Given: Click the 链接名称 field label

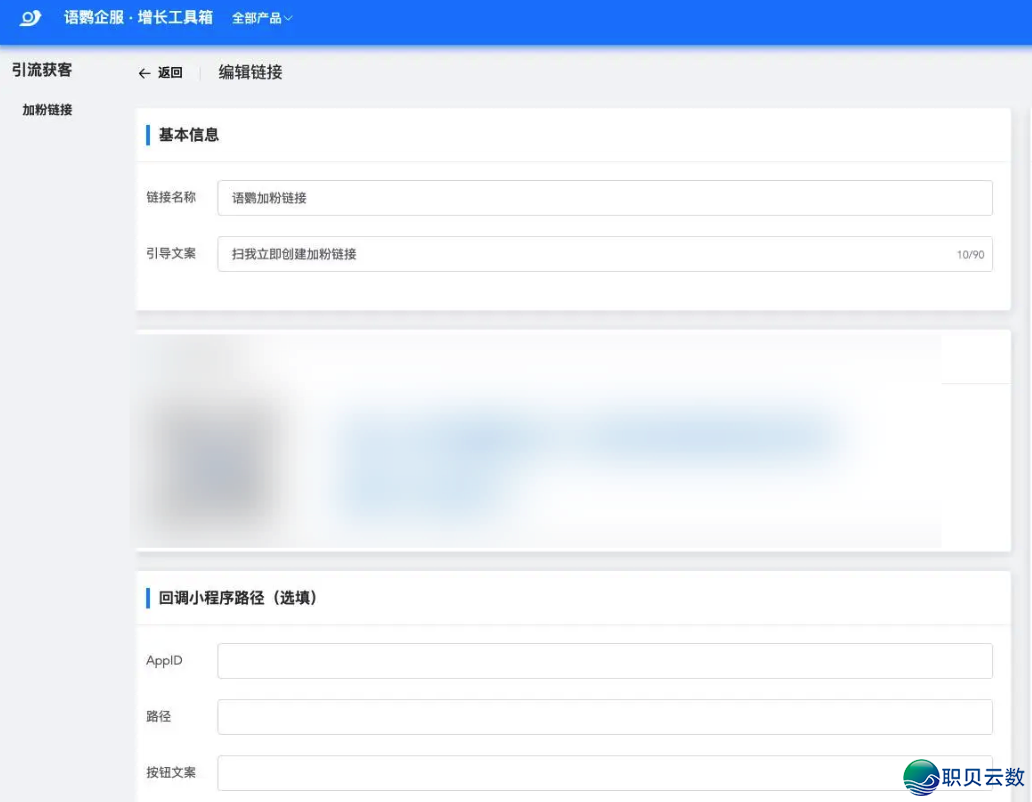Looking at the screenshot, I should (x=171, y=197).
